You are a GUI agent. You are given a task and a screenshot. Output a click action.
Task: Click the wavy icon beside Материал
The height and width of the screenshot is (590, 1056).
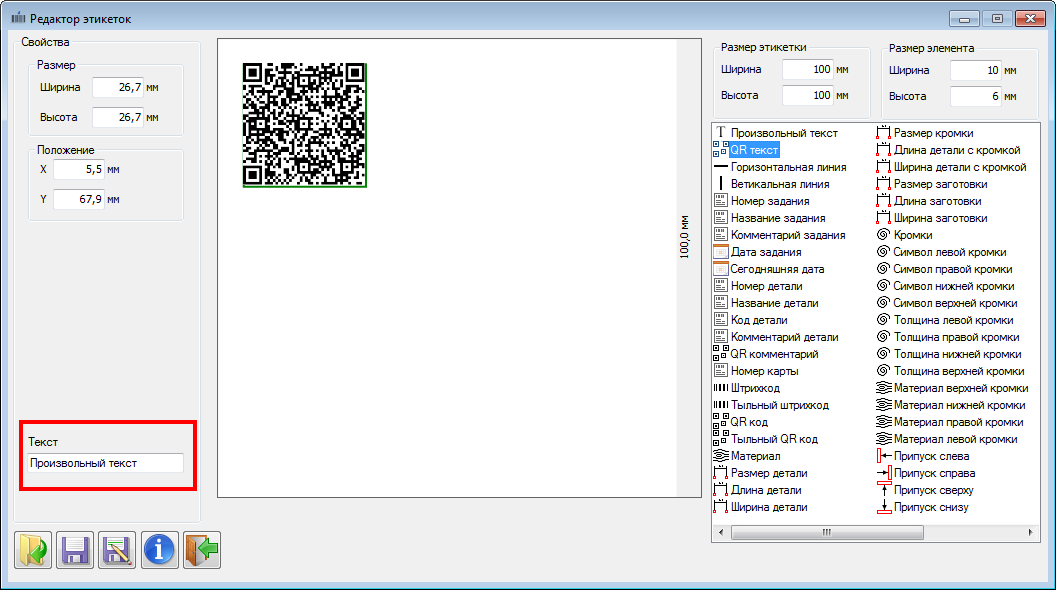pos(721,456)
